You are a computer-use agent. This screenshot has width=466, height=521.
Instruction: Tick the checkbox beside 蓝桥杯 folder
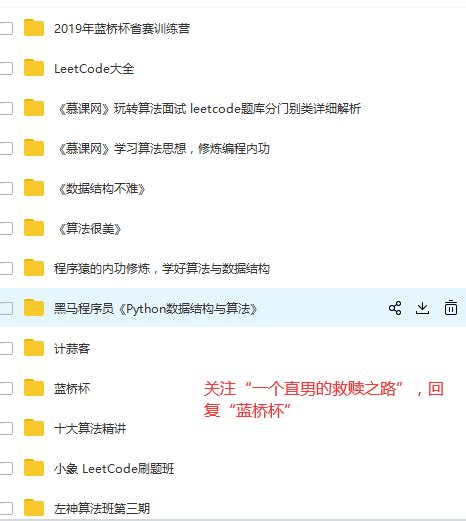(6, 388)
